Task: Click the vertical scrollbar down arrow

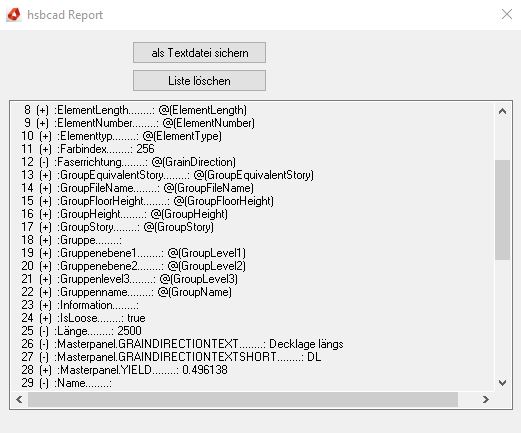Action: tap(502, 383)
